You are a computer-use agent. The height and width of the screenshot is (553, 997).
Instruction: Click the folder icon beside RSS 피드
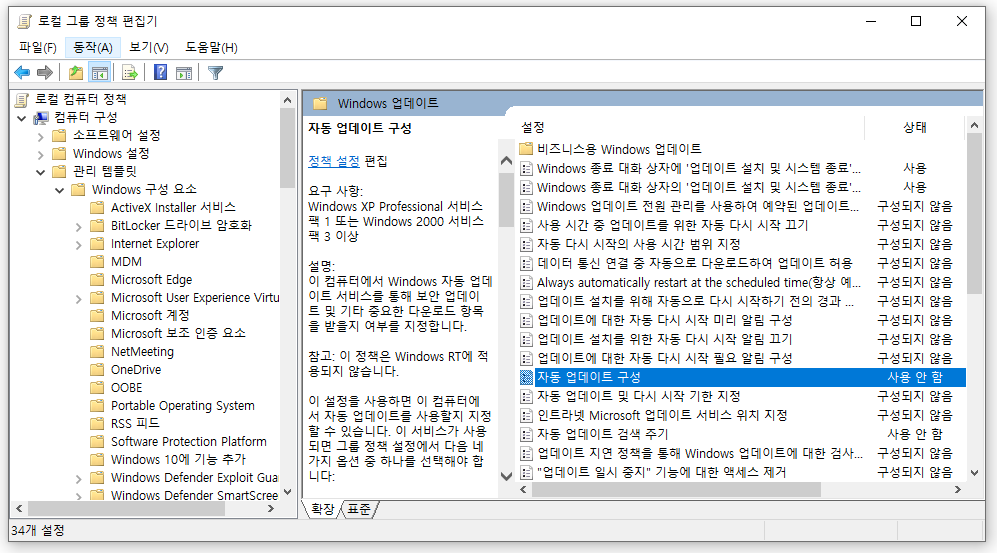tap(97, 424)
